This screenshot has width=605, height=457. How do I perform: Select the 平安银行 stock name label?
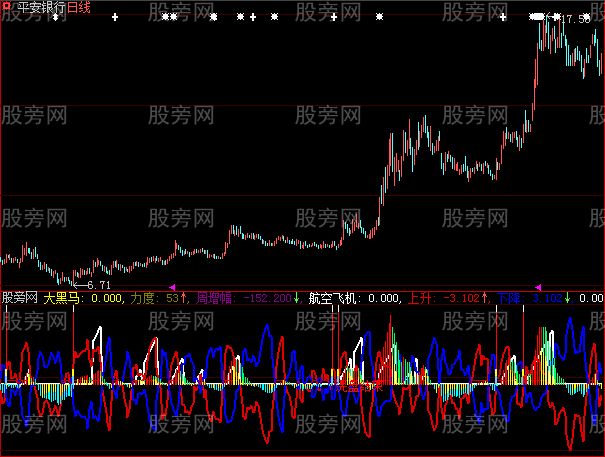click(39, 7)
